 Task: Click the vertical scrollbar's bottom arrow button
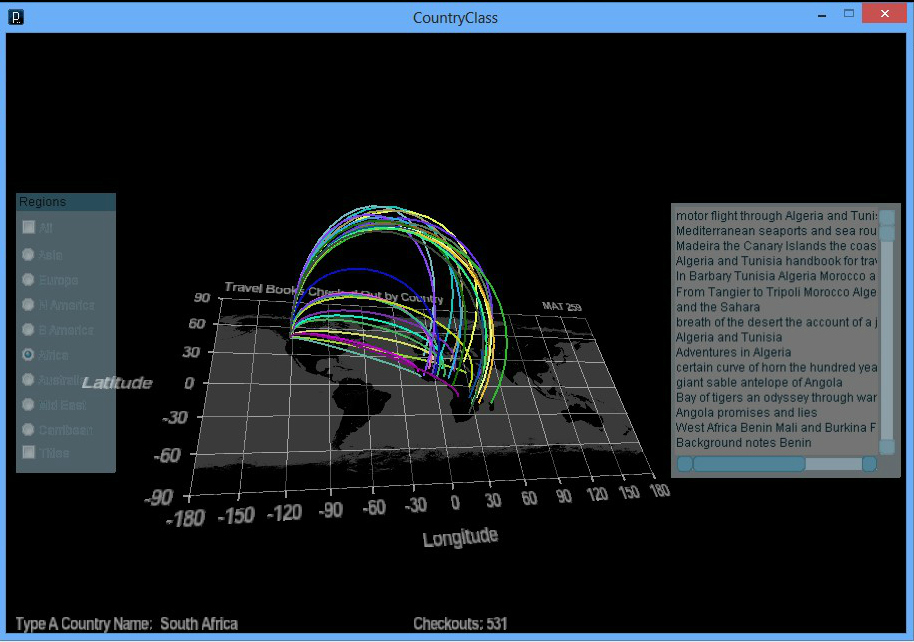pos(887,447)
